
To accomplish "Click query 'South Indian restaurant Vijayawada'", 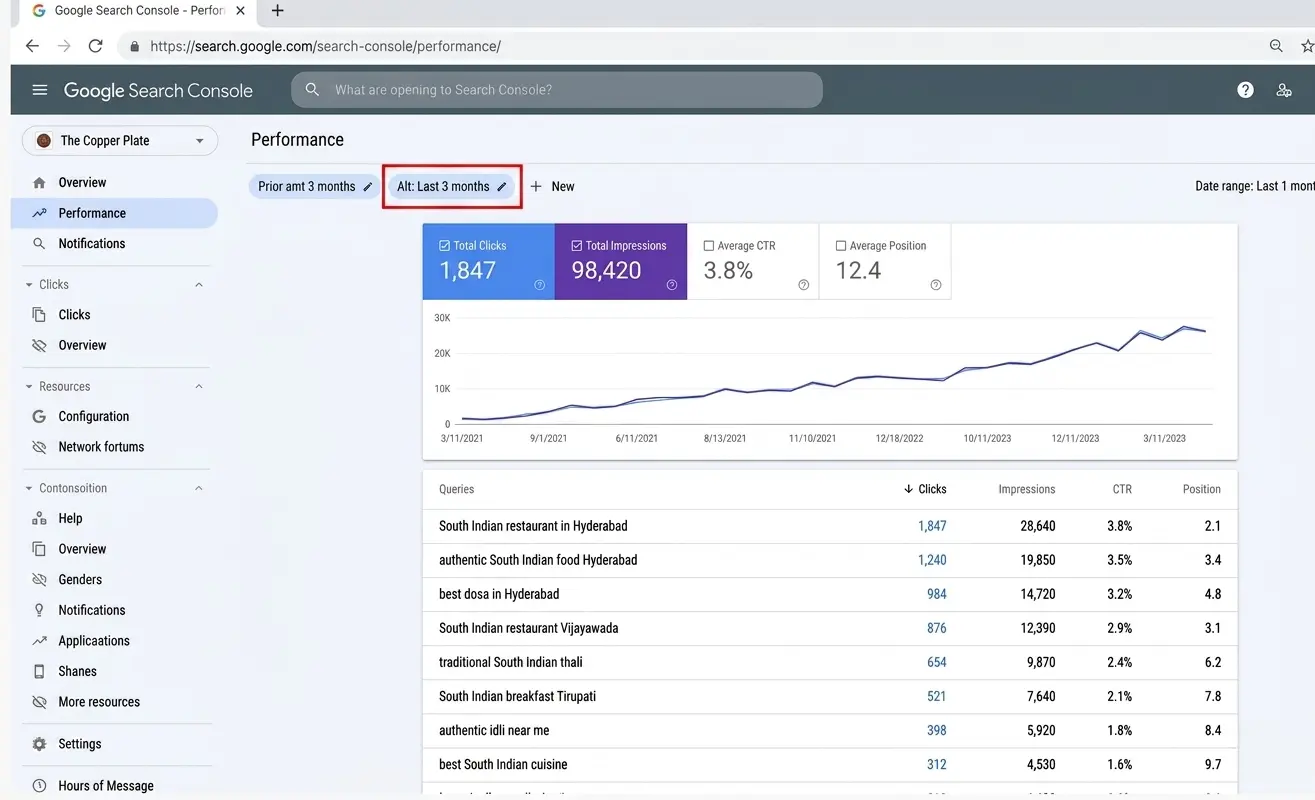I will pyautogui.click(x=528, y=628).
